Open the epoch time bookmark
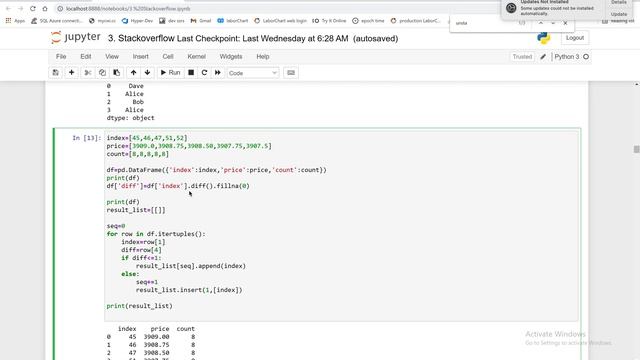The width and height of the screenshot is (640, 360). tap(368, 21)
